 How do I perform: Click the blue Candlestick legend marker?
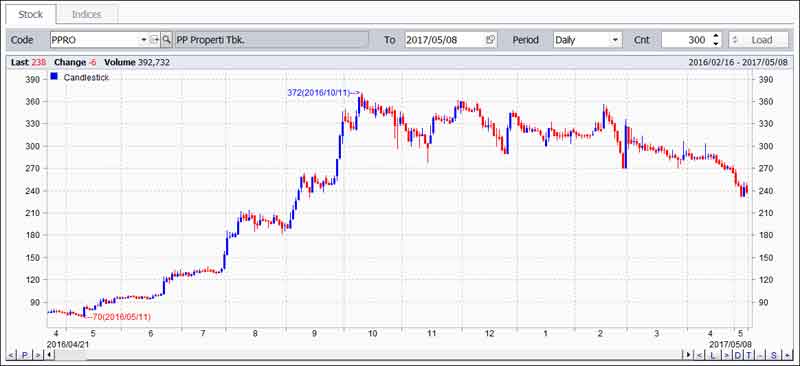[x=54, y=77]
